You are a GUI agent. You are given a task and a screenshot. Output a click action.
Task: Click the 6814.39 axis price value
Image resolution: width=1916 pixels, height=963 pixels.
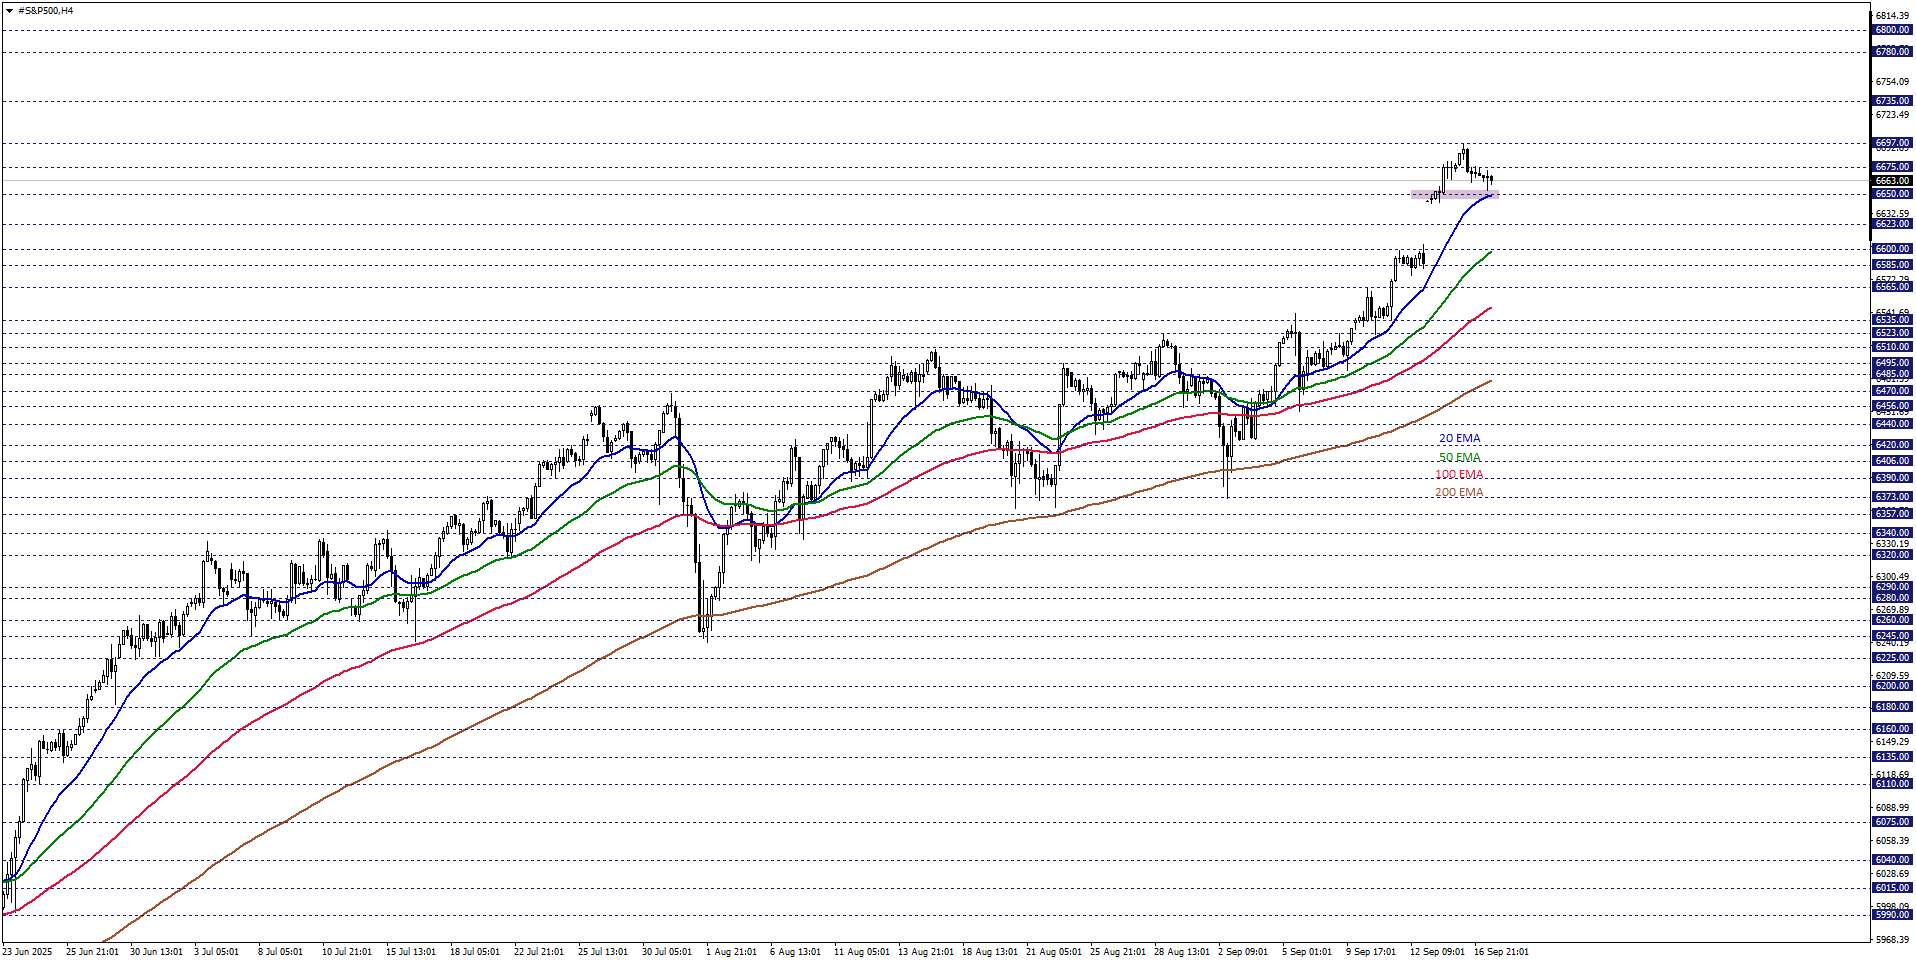1892,16
